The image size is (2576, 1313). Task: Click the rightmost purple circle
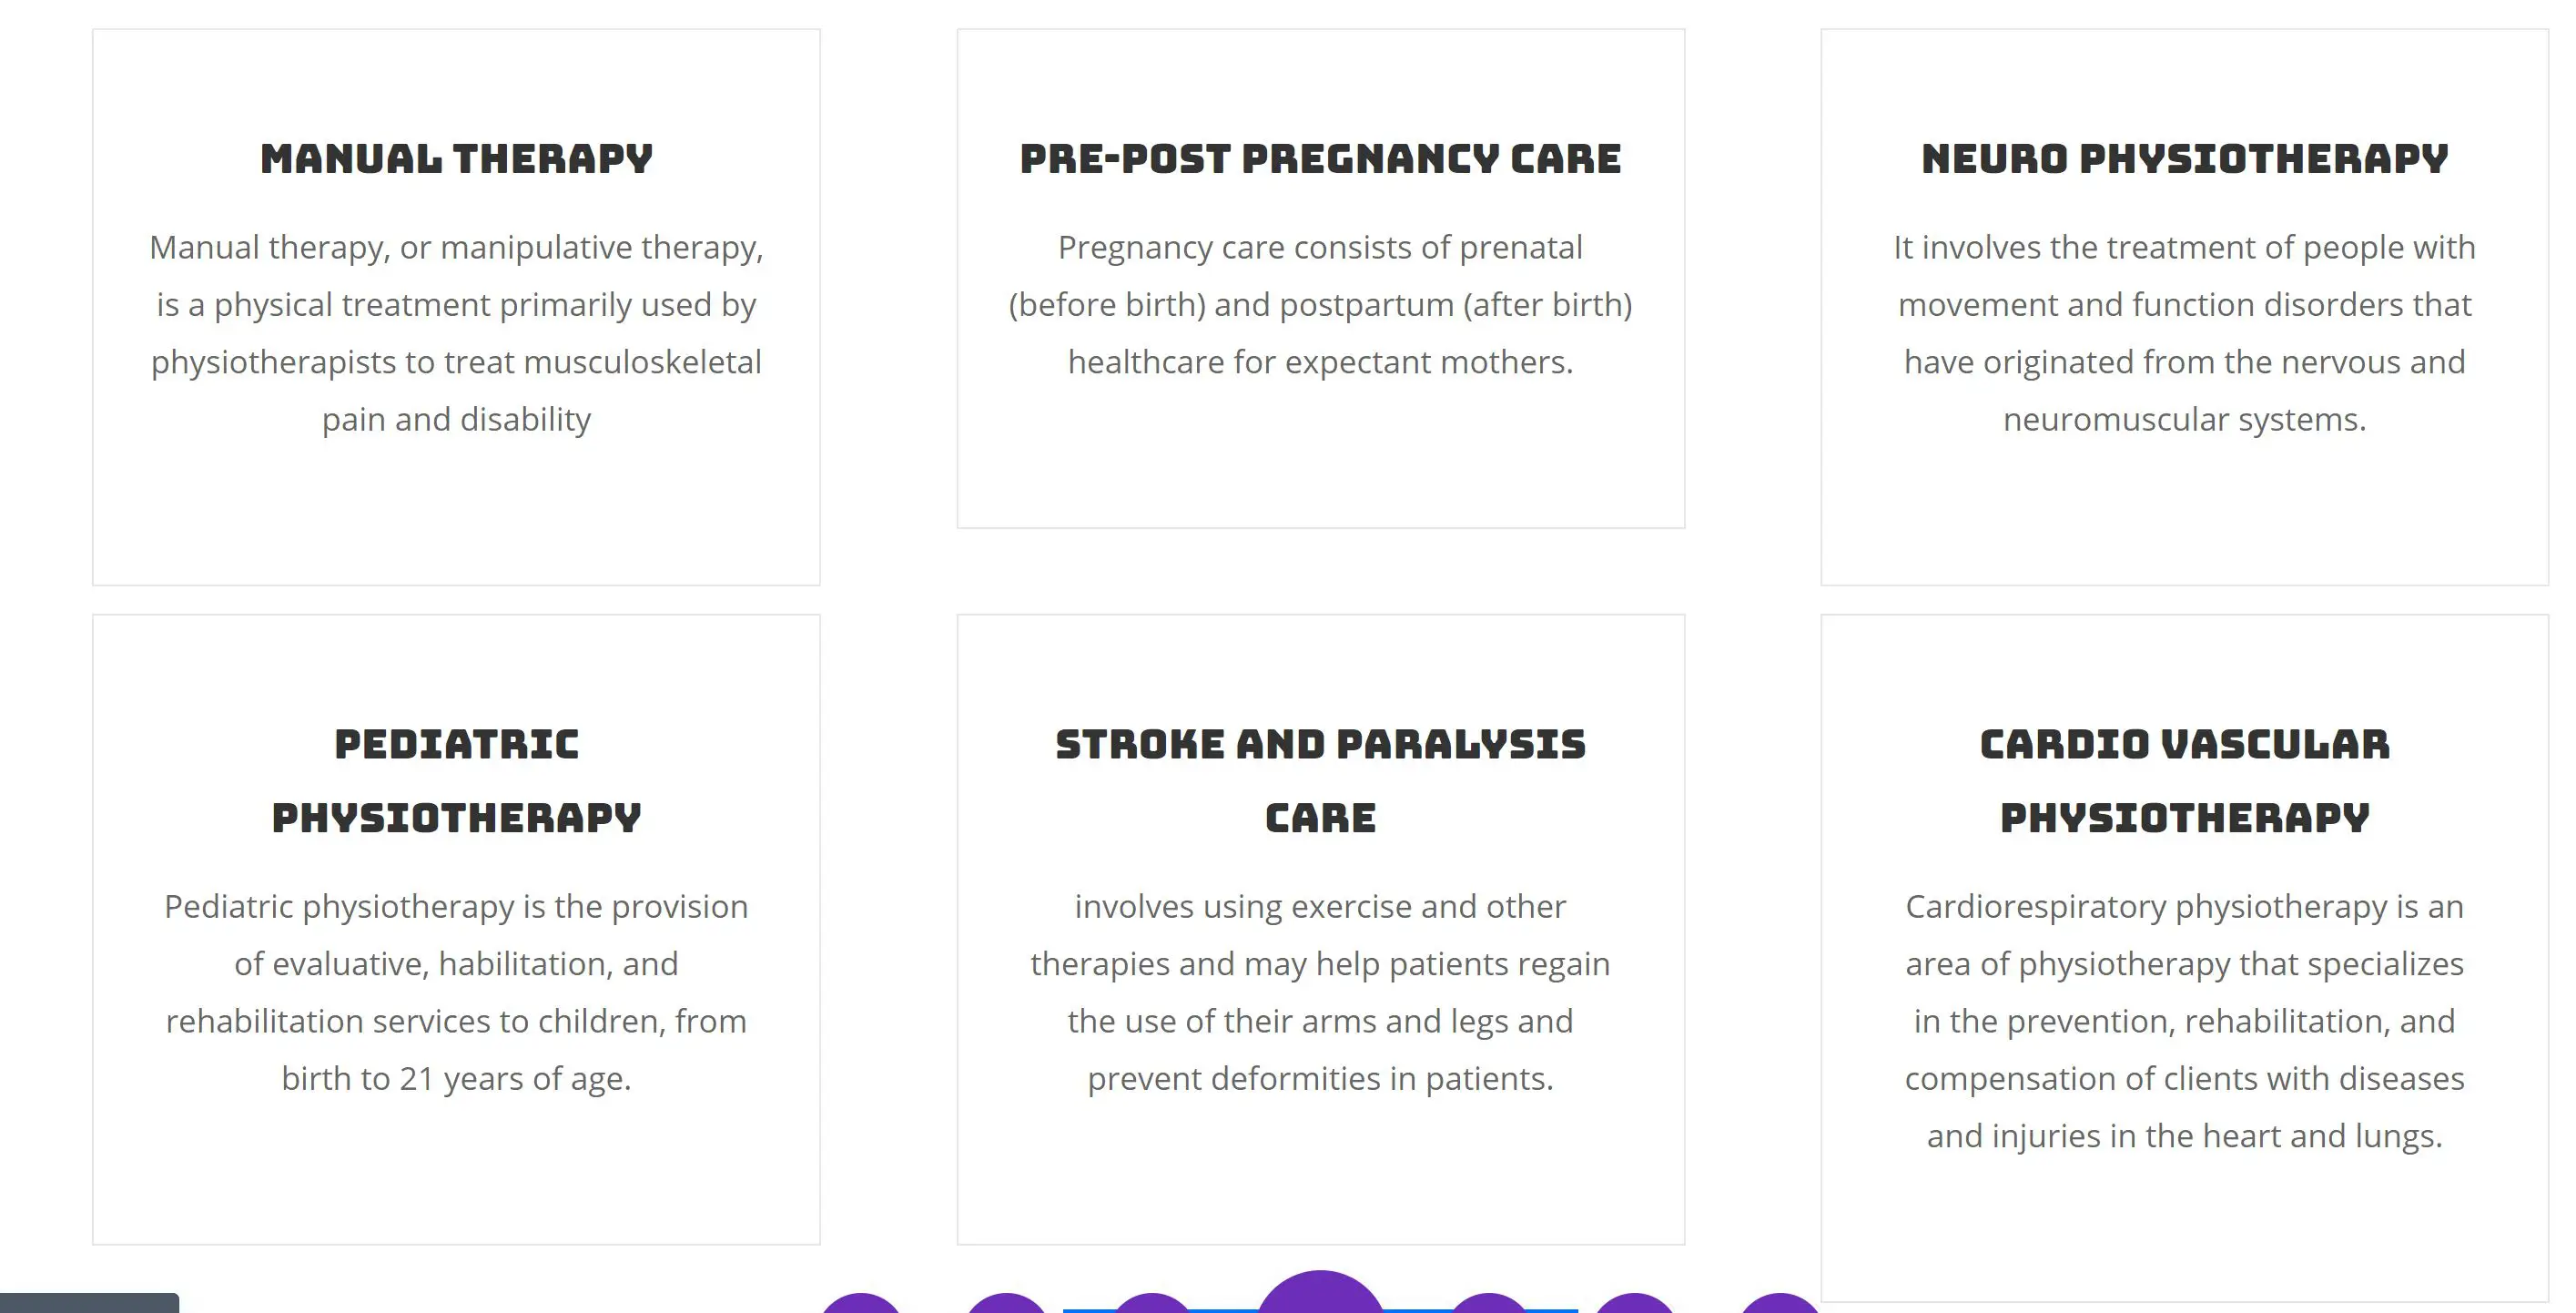[1780, 1304]
